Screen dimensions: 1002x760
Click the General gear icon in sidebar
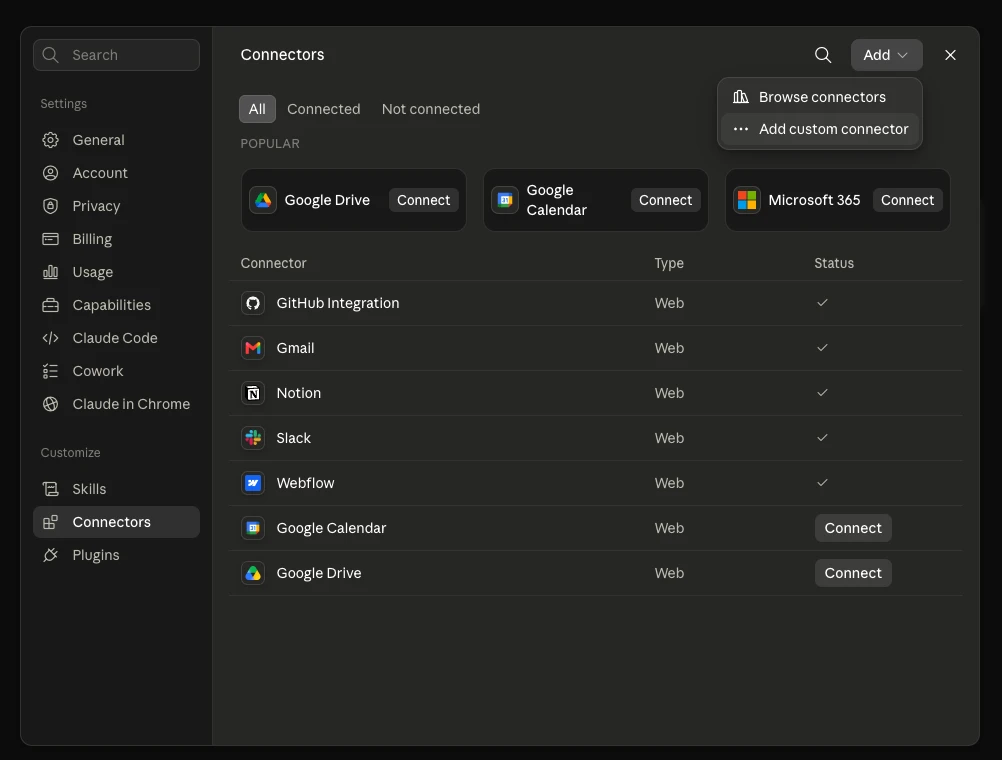pos(50,140)
